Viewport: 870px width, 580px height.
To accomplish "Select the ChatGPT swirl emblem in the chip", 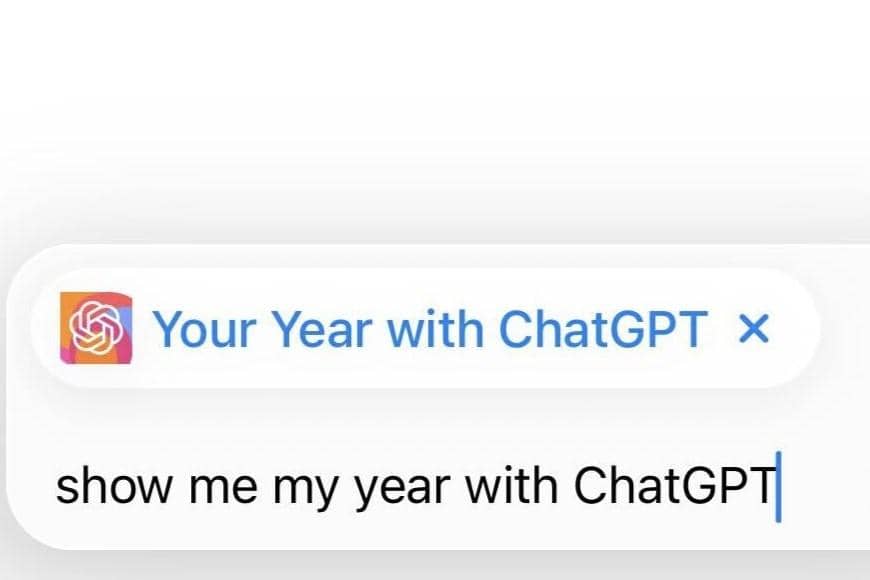I will (94, 328).
